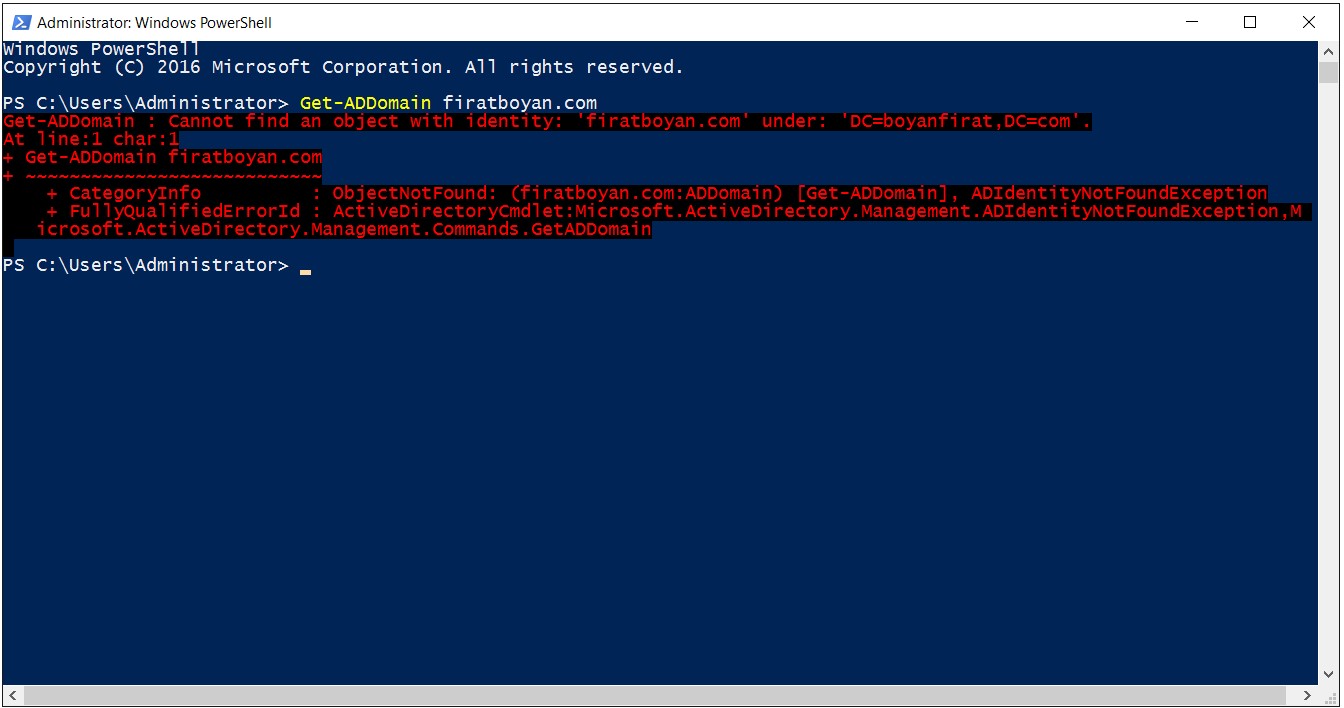Image resolution: width=1344 pixels, height=708 pixels.
Task: Click 'firatboyan.com' argument in the command line
Action: click(x=520, y=103)
